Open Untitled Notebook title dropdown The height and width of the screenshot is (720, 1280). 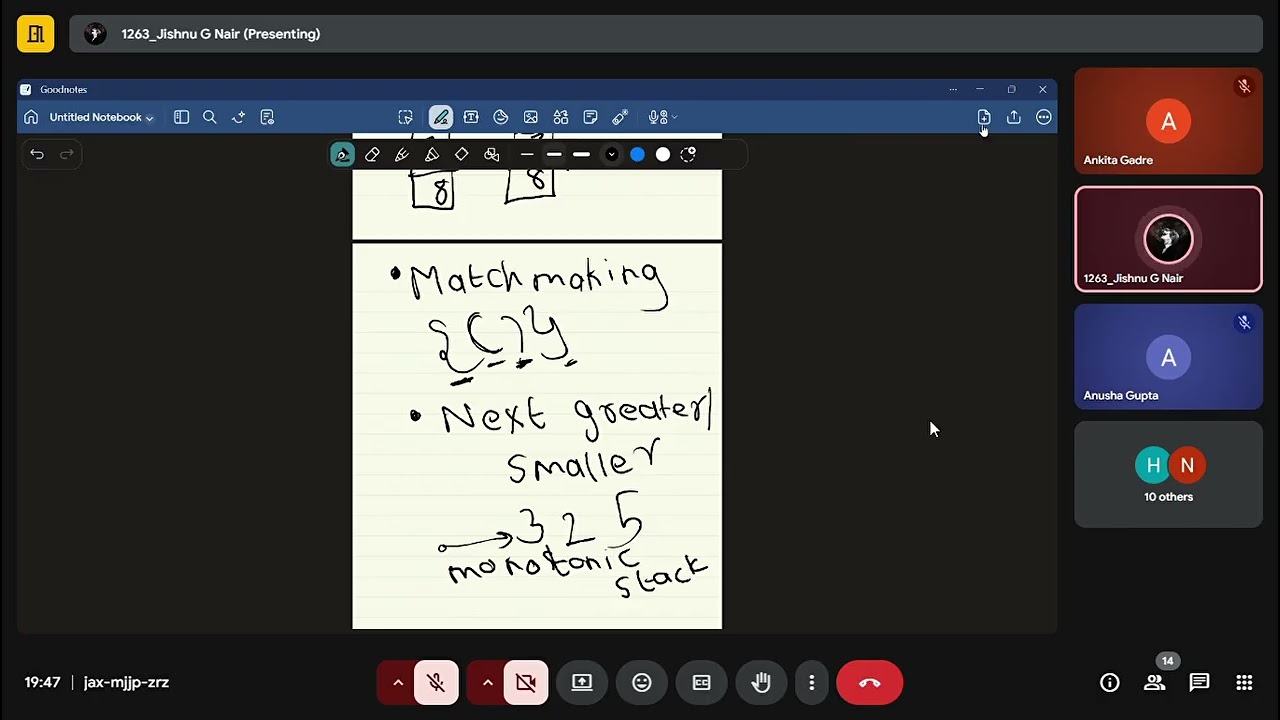101,117
